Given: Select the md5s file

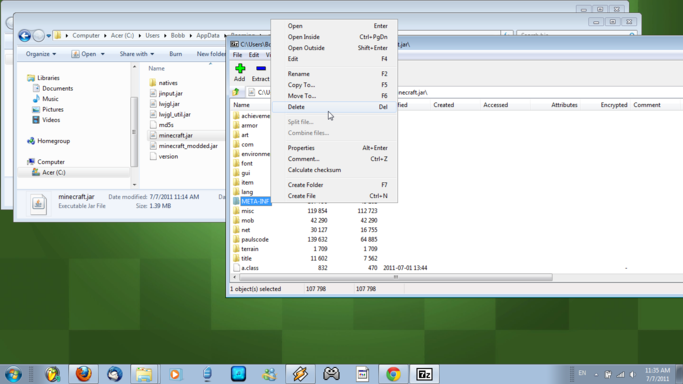Looking at the screenshot, I should point(162,125).
